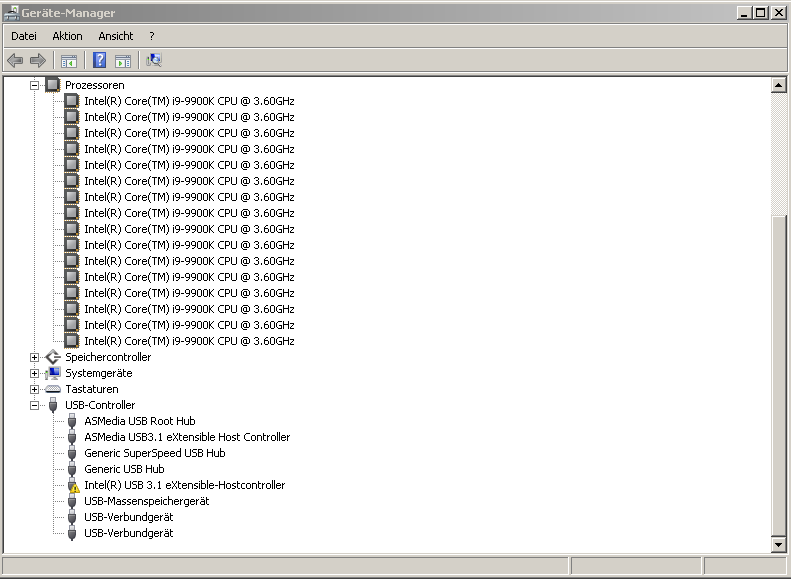Select the Systemgeräte computer icon
The height and width of the screenshot is (579, 791).
click(53, 373)
